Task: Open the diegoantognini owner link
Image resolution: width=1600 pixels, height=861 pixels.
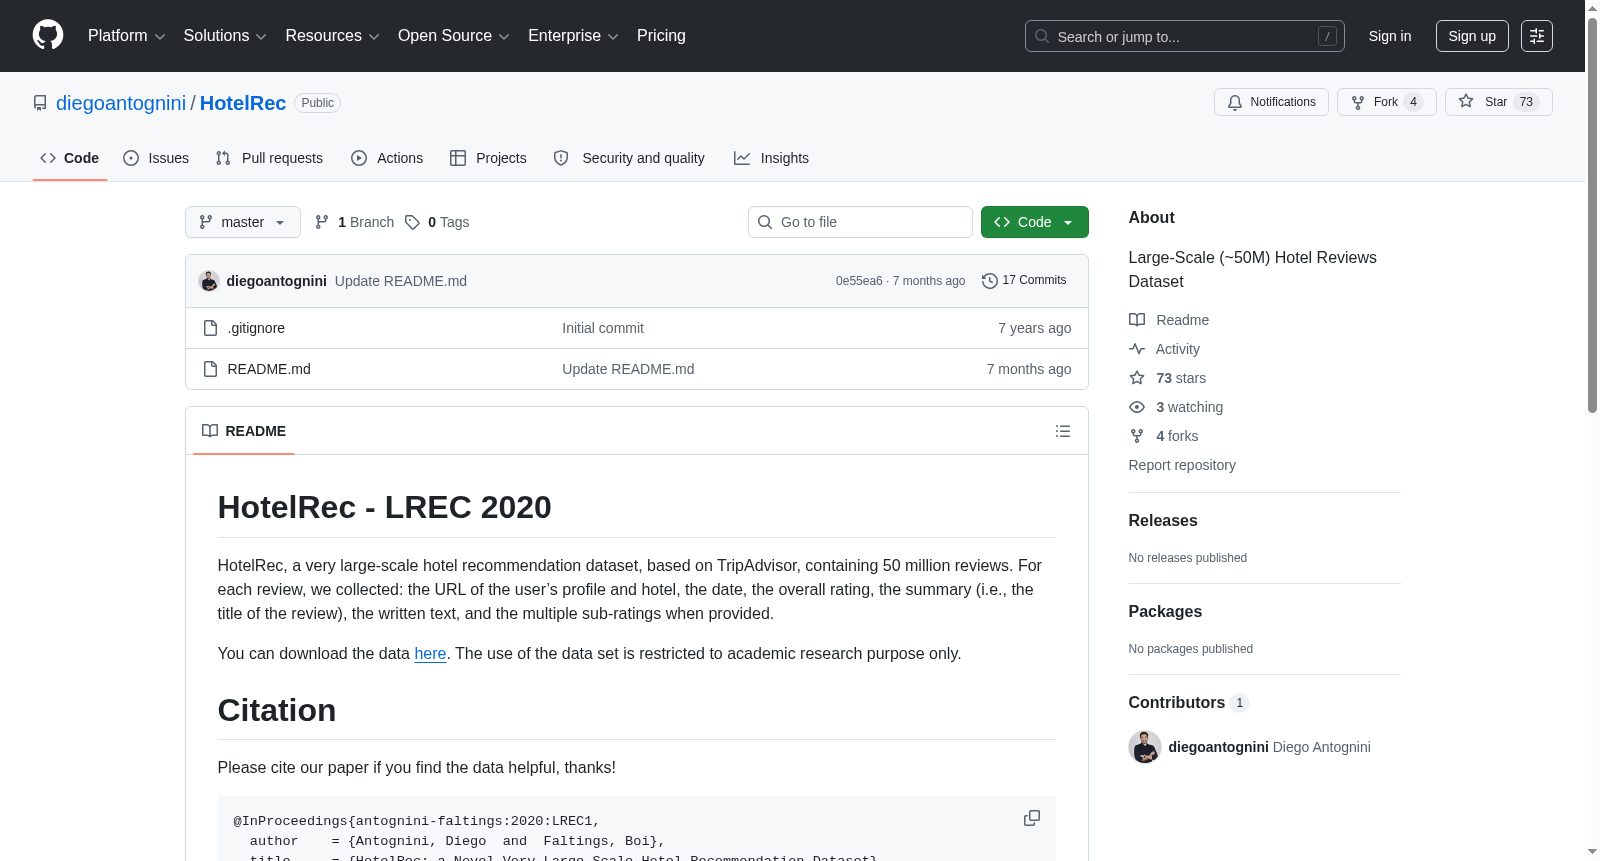Action: (x=121, y=103)
